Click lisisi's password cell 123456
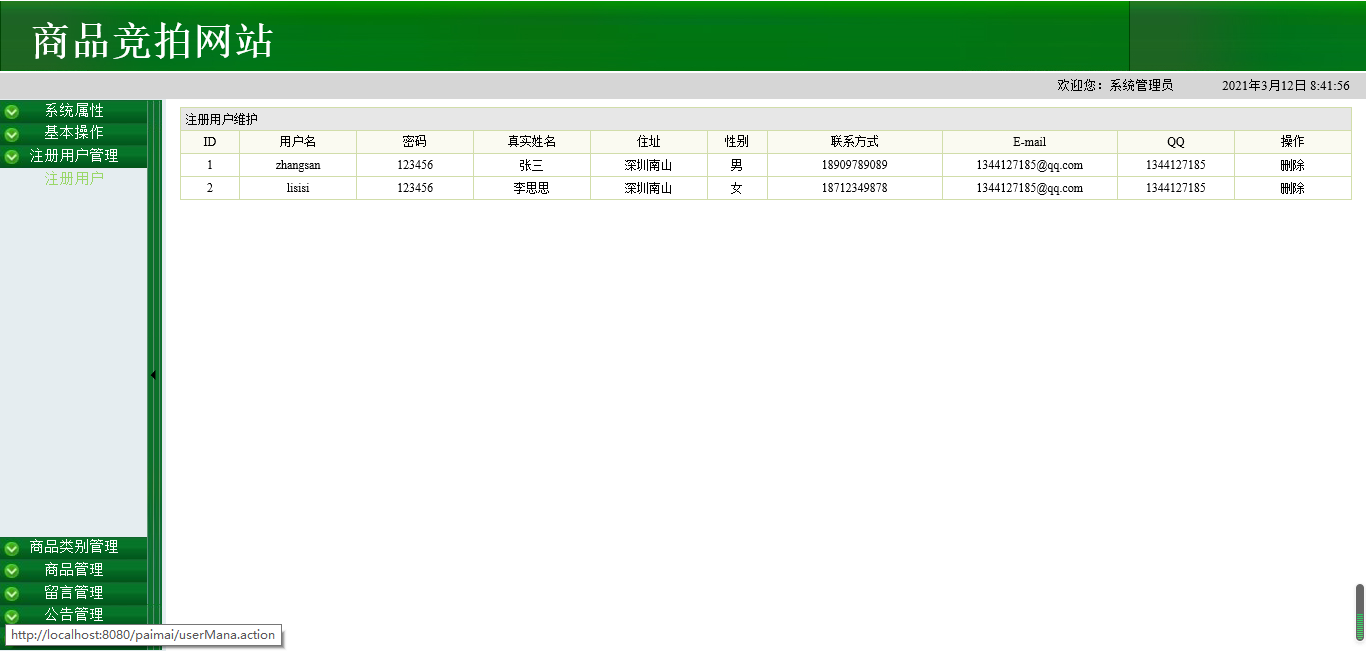 pos(415,188)
